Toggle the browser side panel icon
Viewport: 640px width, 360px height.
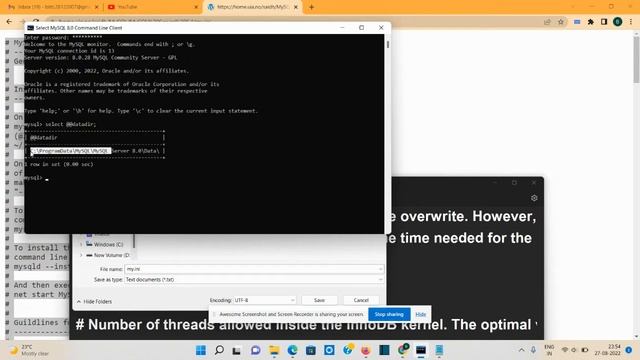[x=604, y=22]
